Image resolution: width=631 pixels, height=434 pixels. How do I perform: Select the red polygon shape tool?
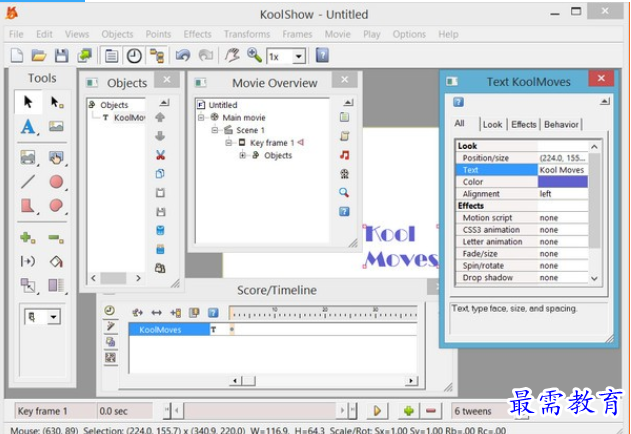coord(28,206)
